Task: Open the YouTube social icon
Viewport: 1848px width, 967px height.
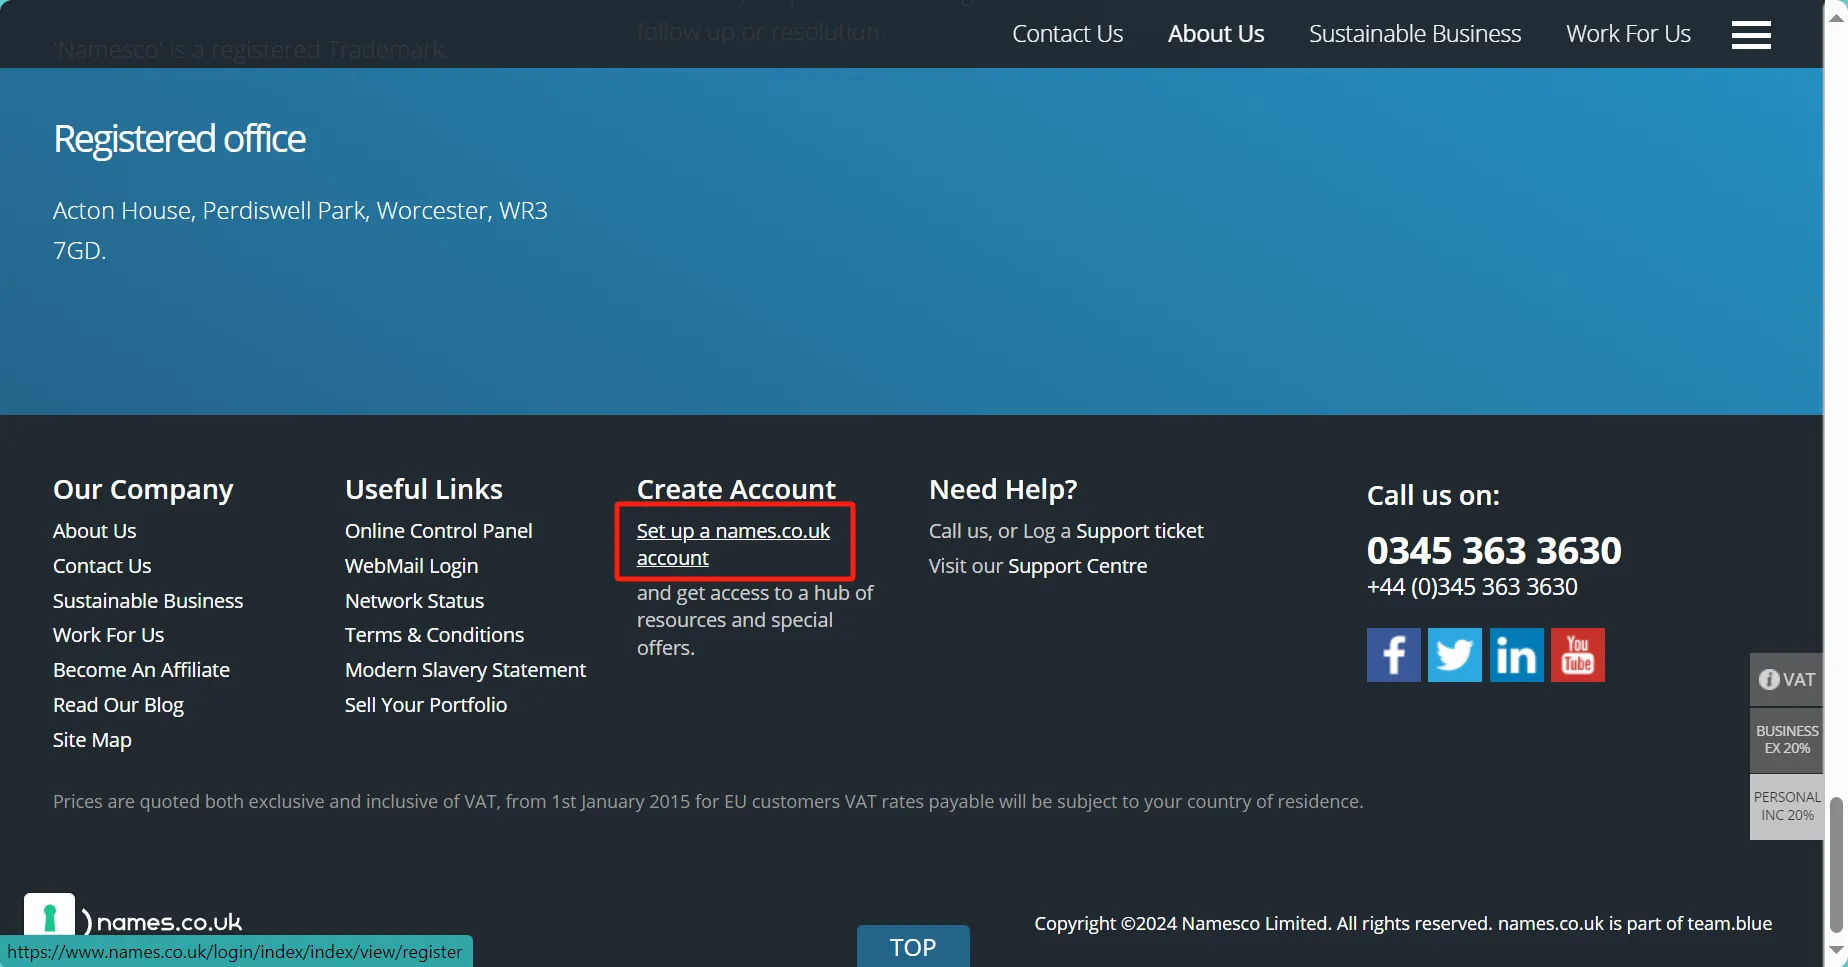Action: (x=1578, y=655)
